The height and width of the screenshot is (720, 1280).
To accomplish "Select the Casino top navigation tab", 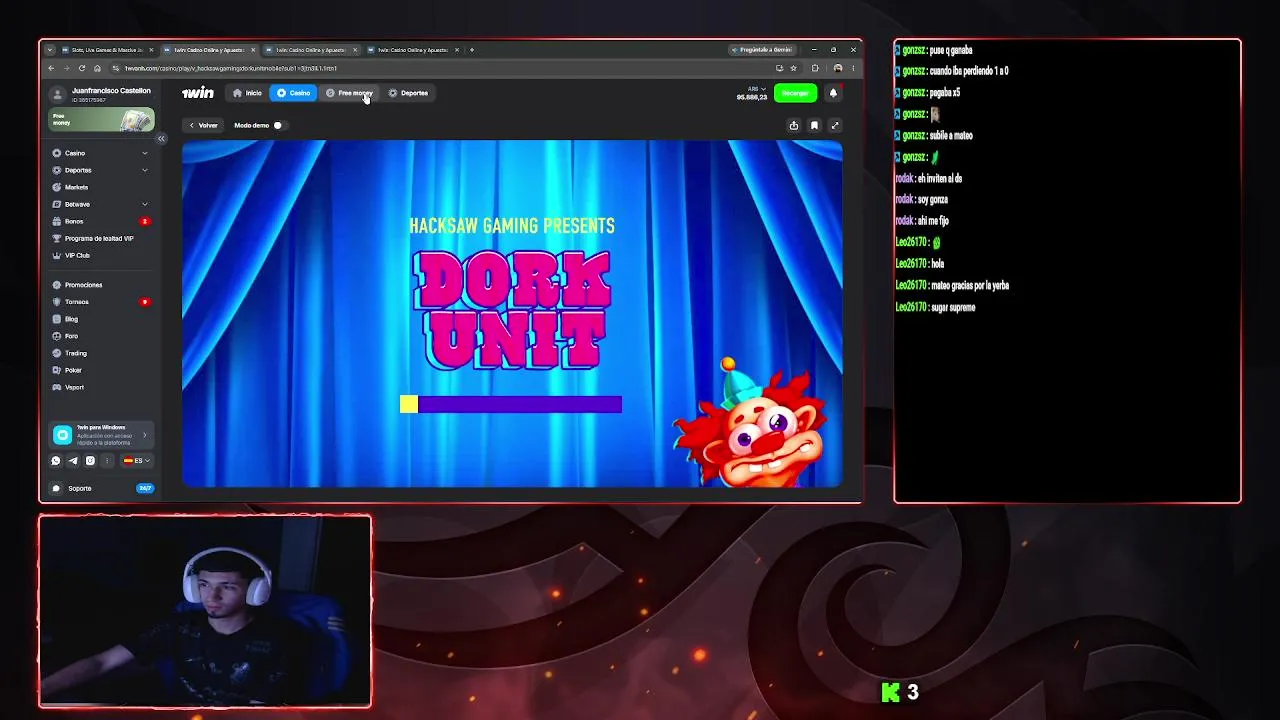I will (294, 93).
